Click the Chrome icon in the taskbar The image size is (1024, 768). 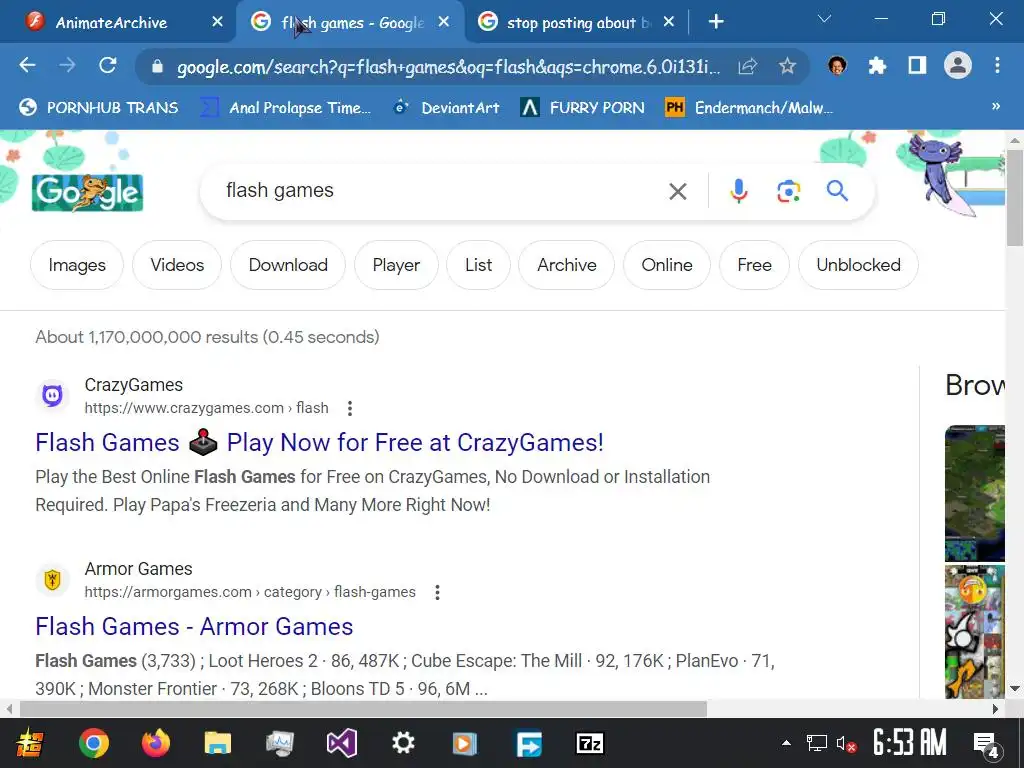point(93,743)
